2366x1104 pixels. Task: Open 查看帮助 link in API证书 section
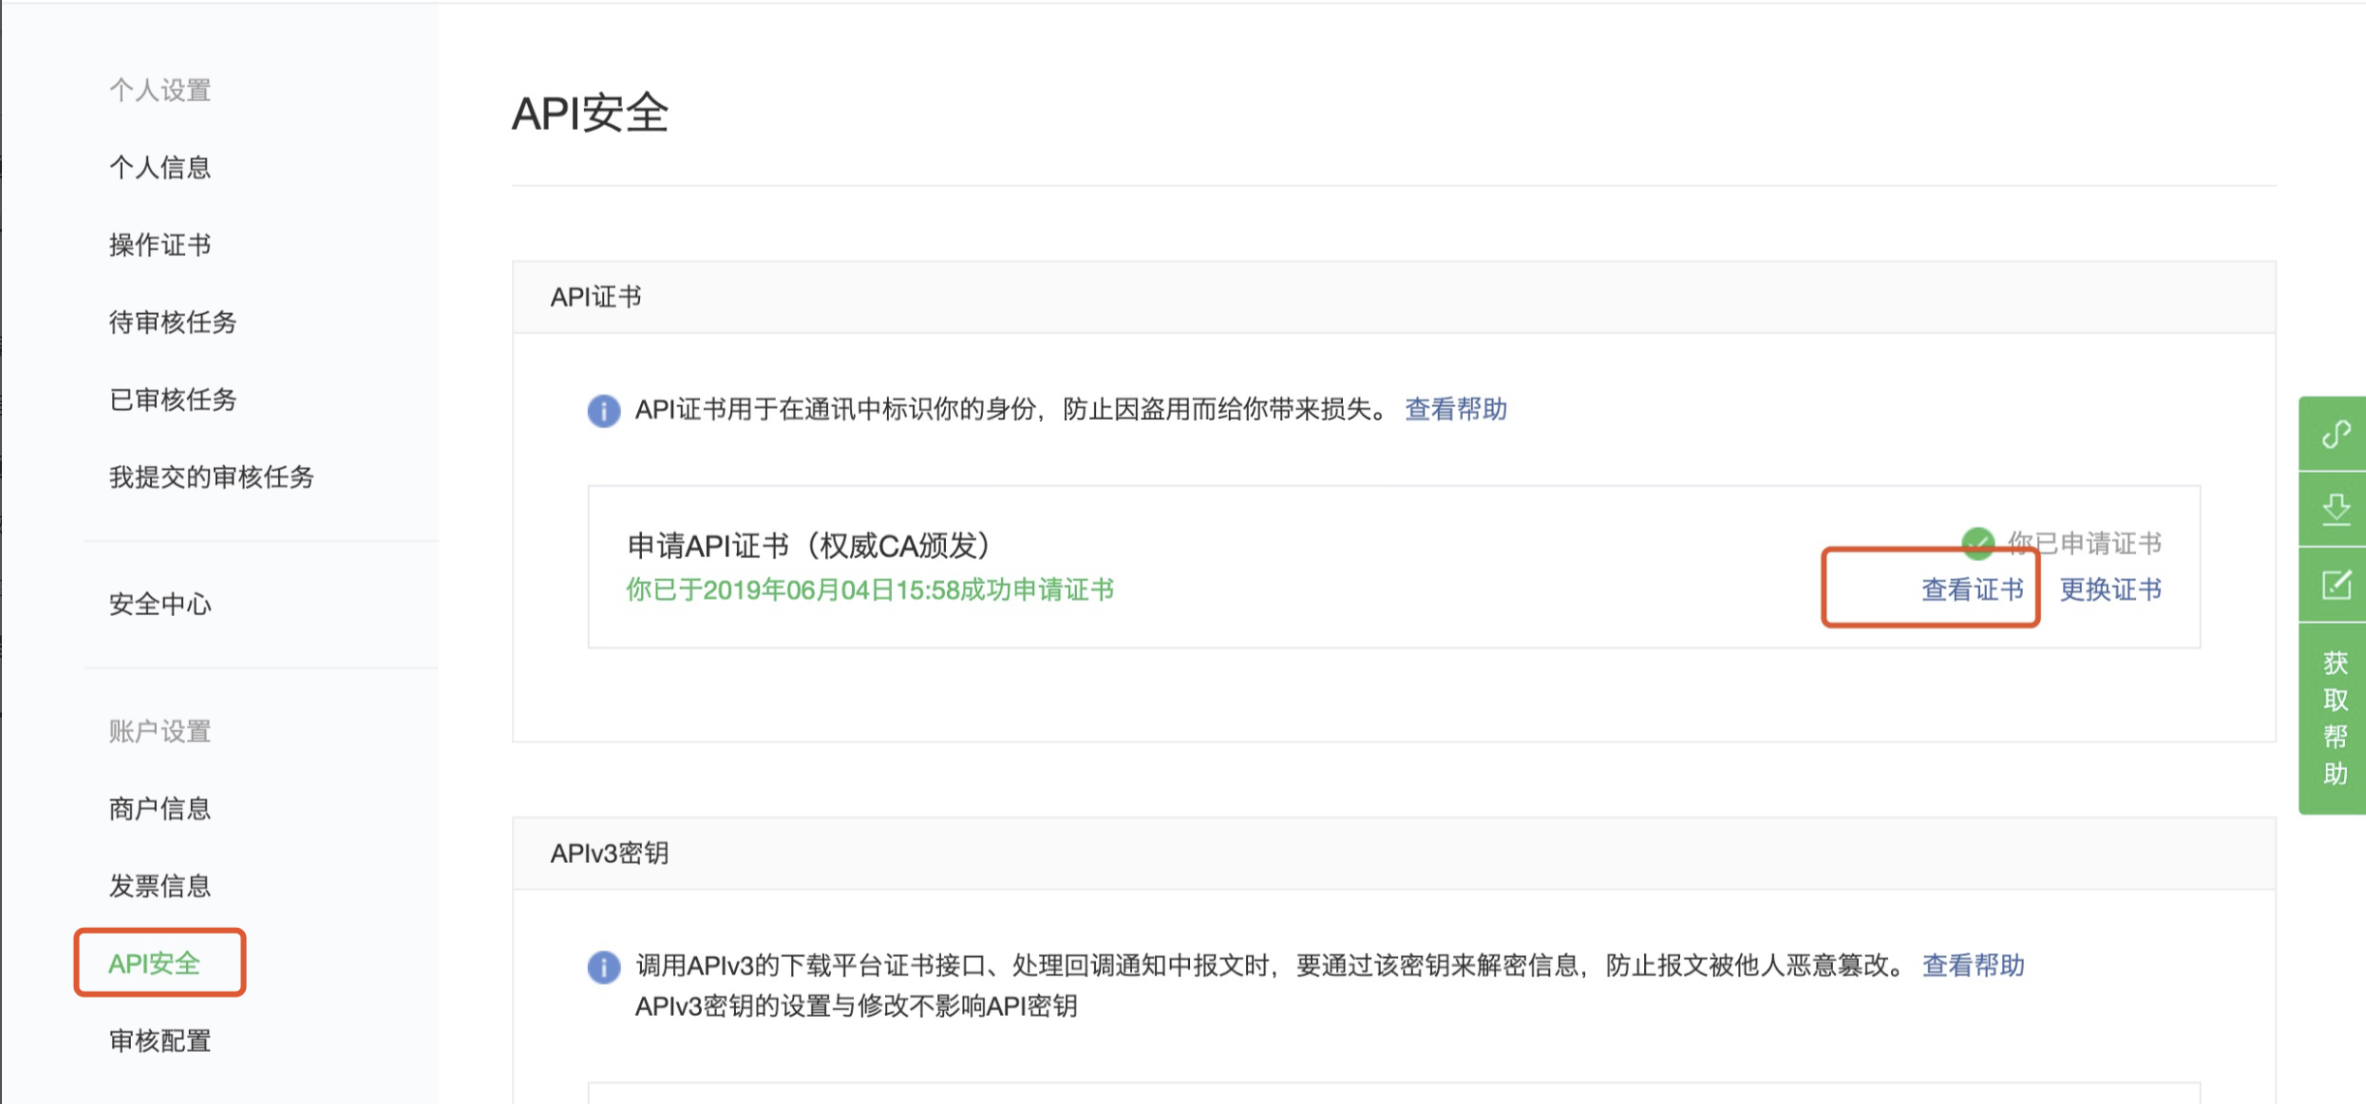pos(1455,410)
